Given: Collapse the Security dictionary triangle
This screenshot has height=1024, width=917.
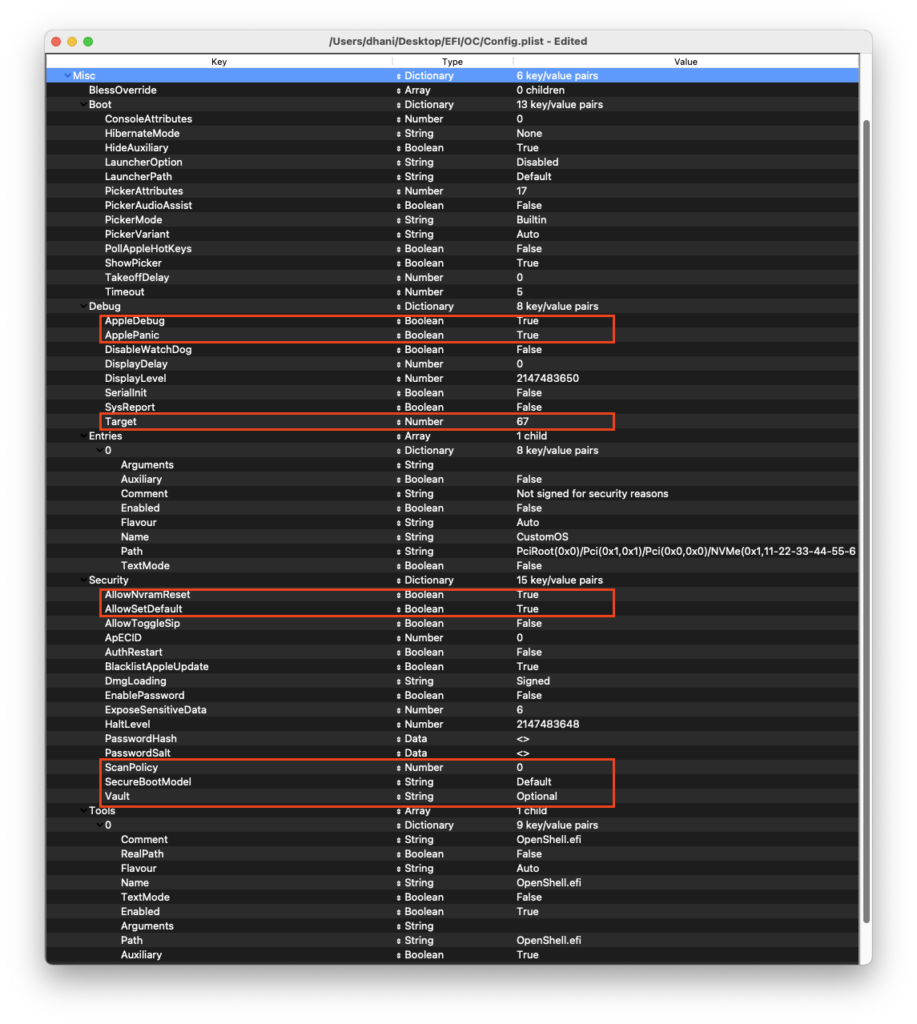Looking at the screenshot, I should click(83, 580).
